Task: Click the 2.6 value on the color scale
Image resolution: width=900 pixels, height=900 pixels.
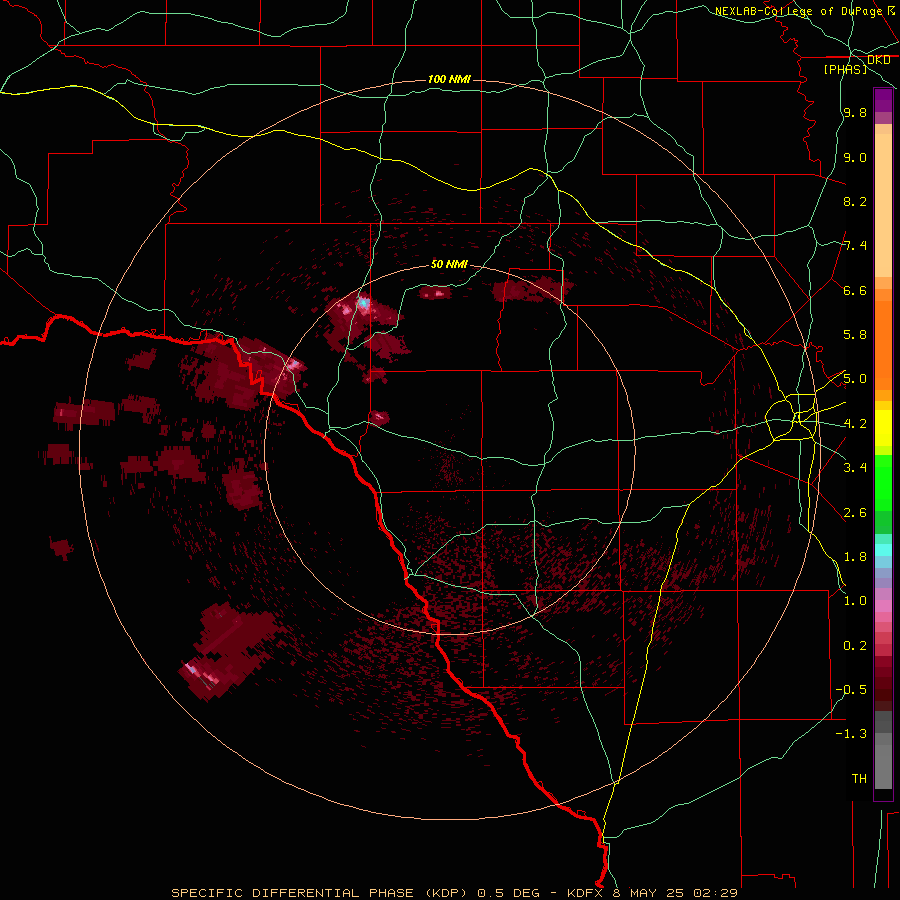Action: coord(855,512)
